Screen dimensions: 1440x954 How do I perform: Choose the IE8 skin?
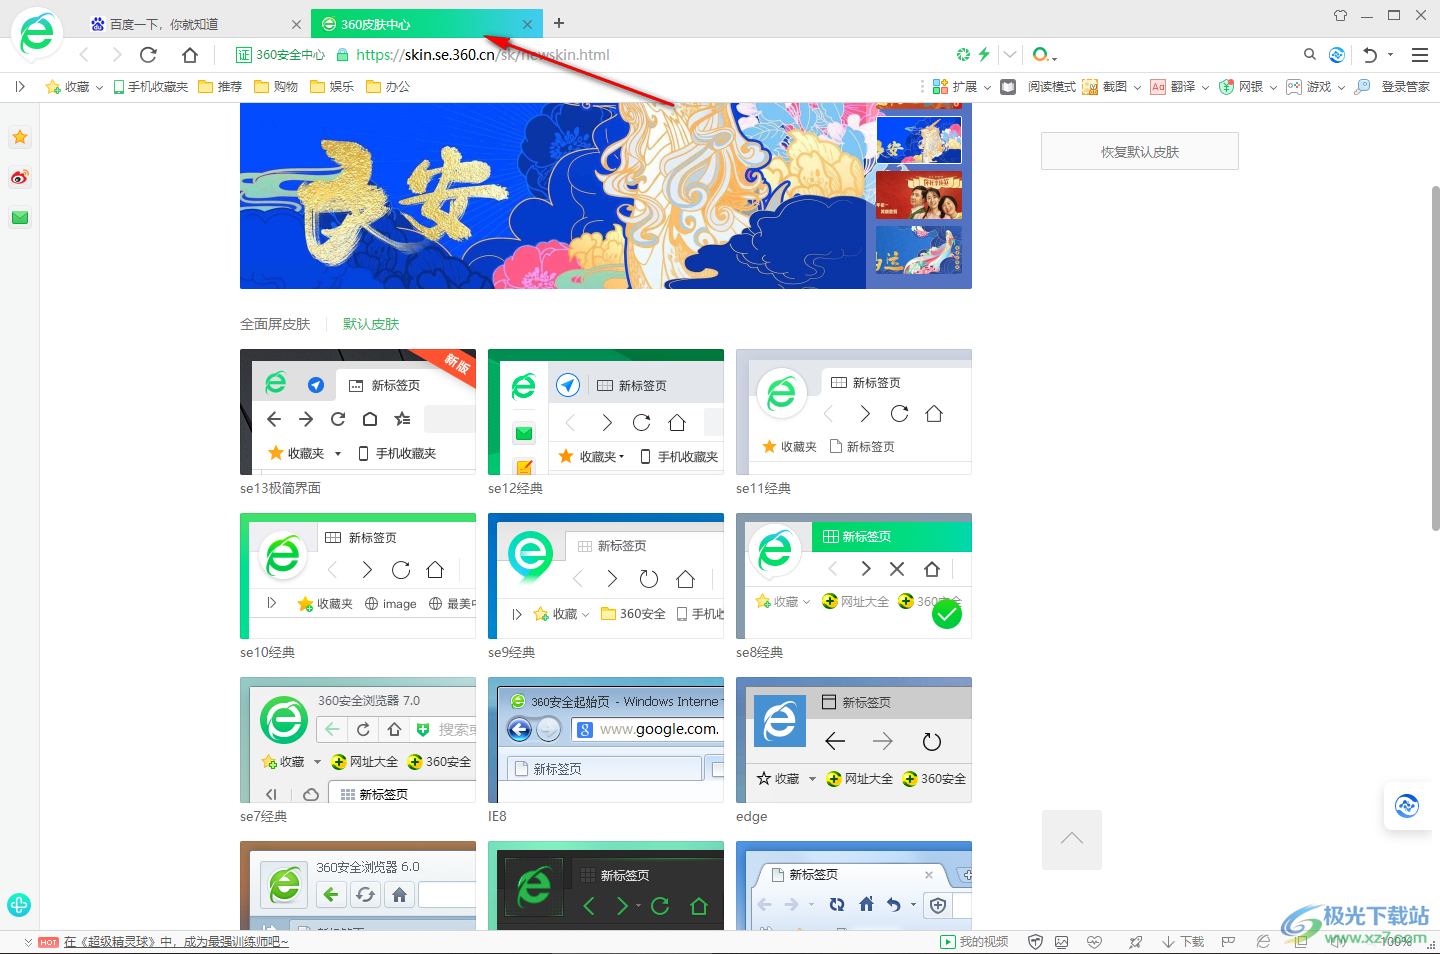point(606,740)
